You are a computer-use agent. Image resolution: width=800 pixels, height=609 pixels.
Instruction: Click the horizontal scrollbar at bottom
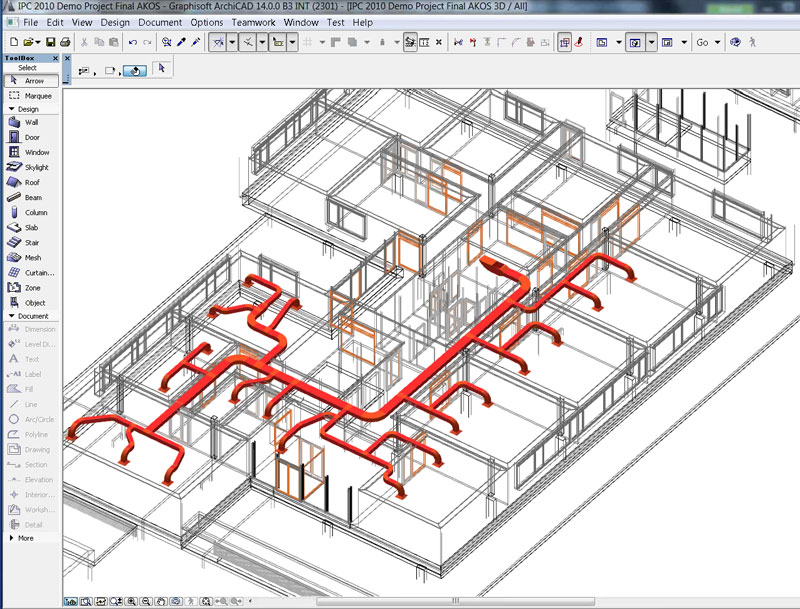[x=455, y=601]
